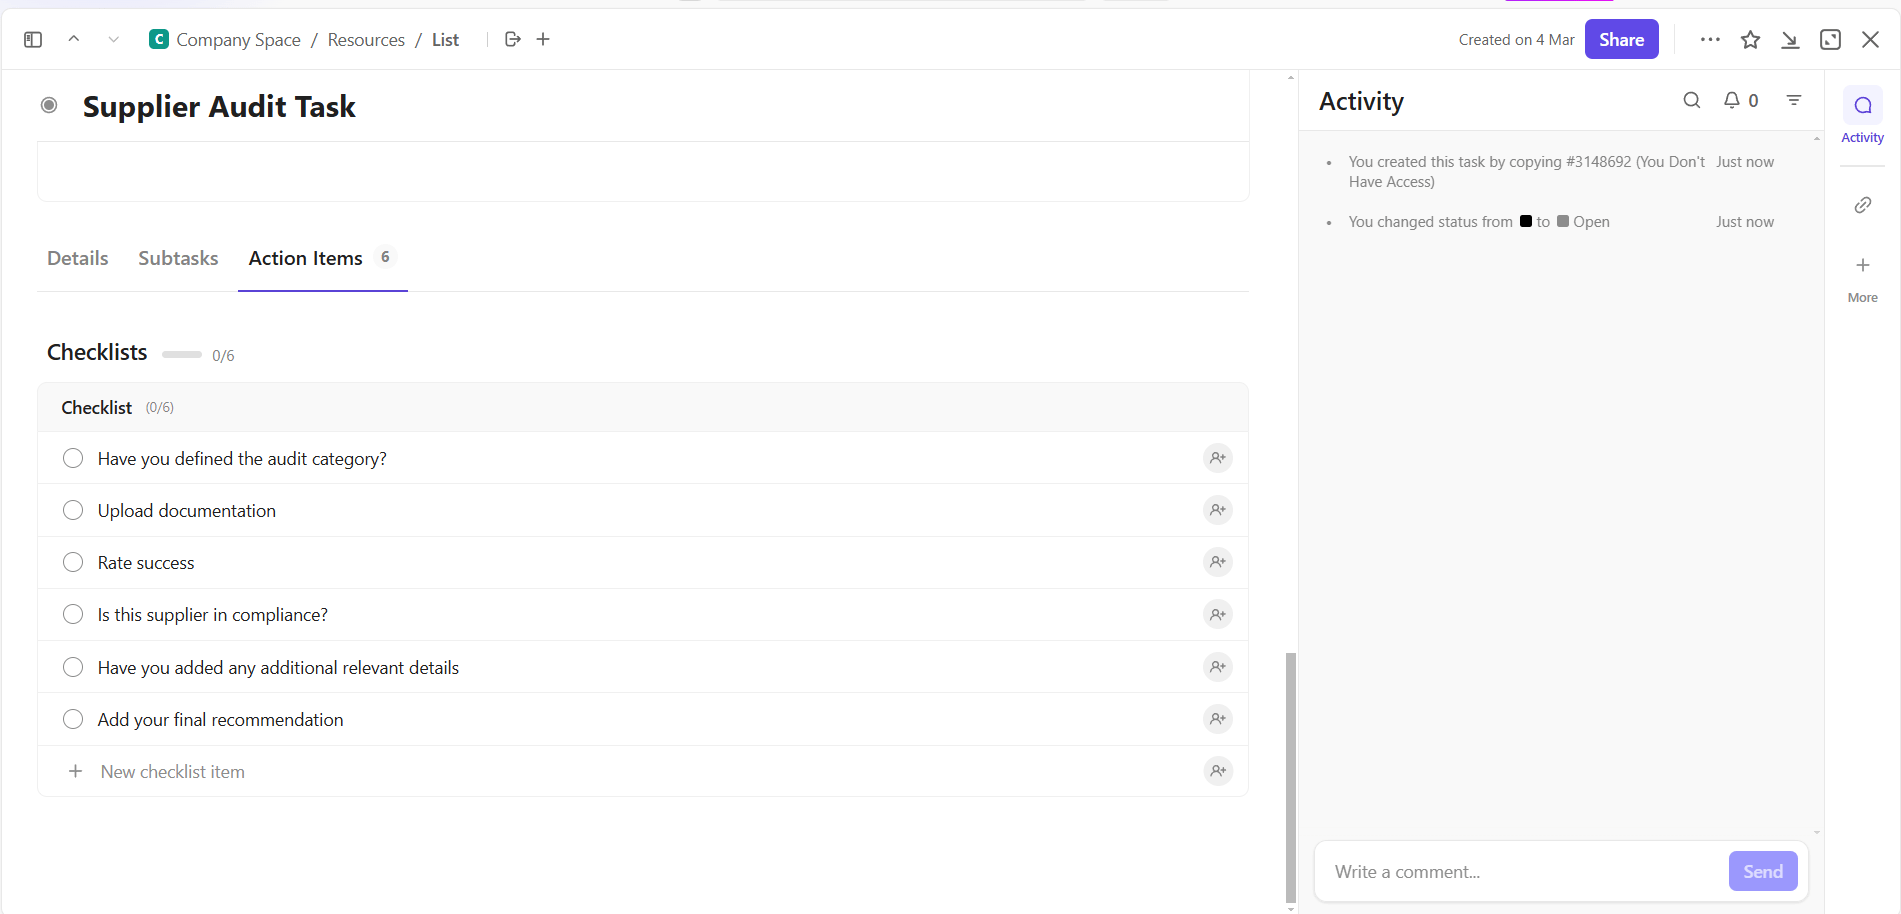Switch to the Subtasks tab

point(178,258)
